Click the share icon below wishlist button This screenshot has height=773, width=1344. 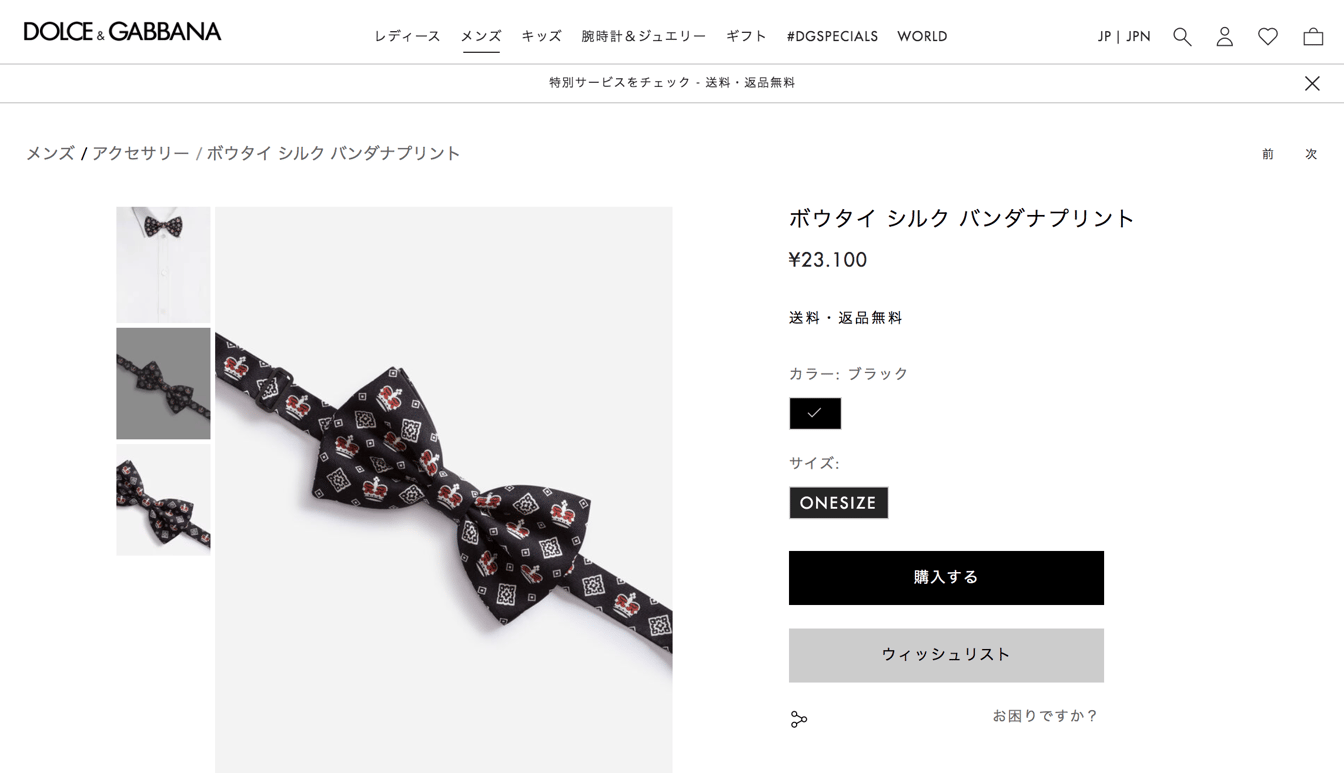(799, 719)
